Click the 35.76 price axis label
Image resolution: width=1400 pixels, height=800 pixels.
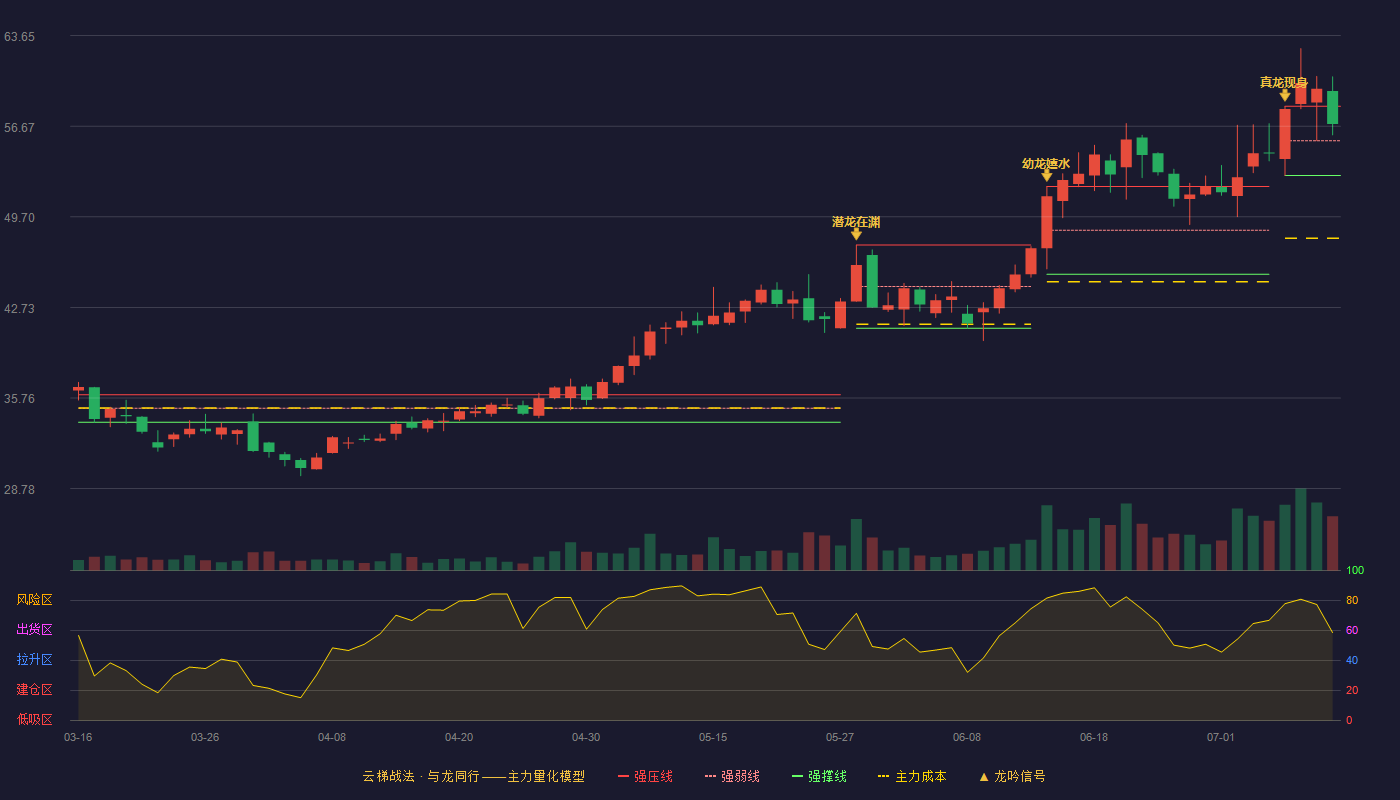pyautogui.click(x=19, y=398)
